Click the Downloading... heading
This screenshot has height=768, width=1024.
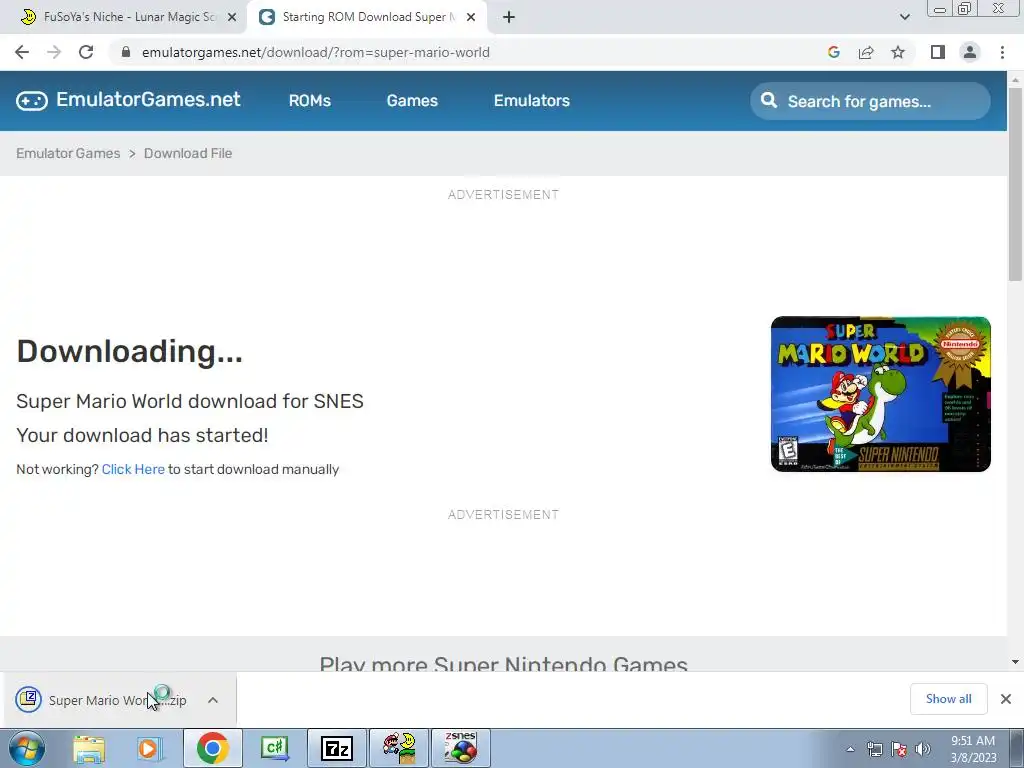pyautogui.click(x=129, y=351)
